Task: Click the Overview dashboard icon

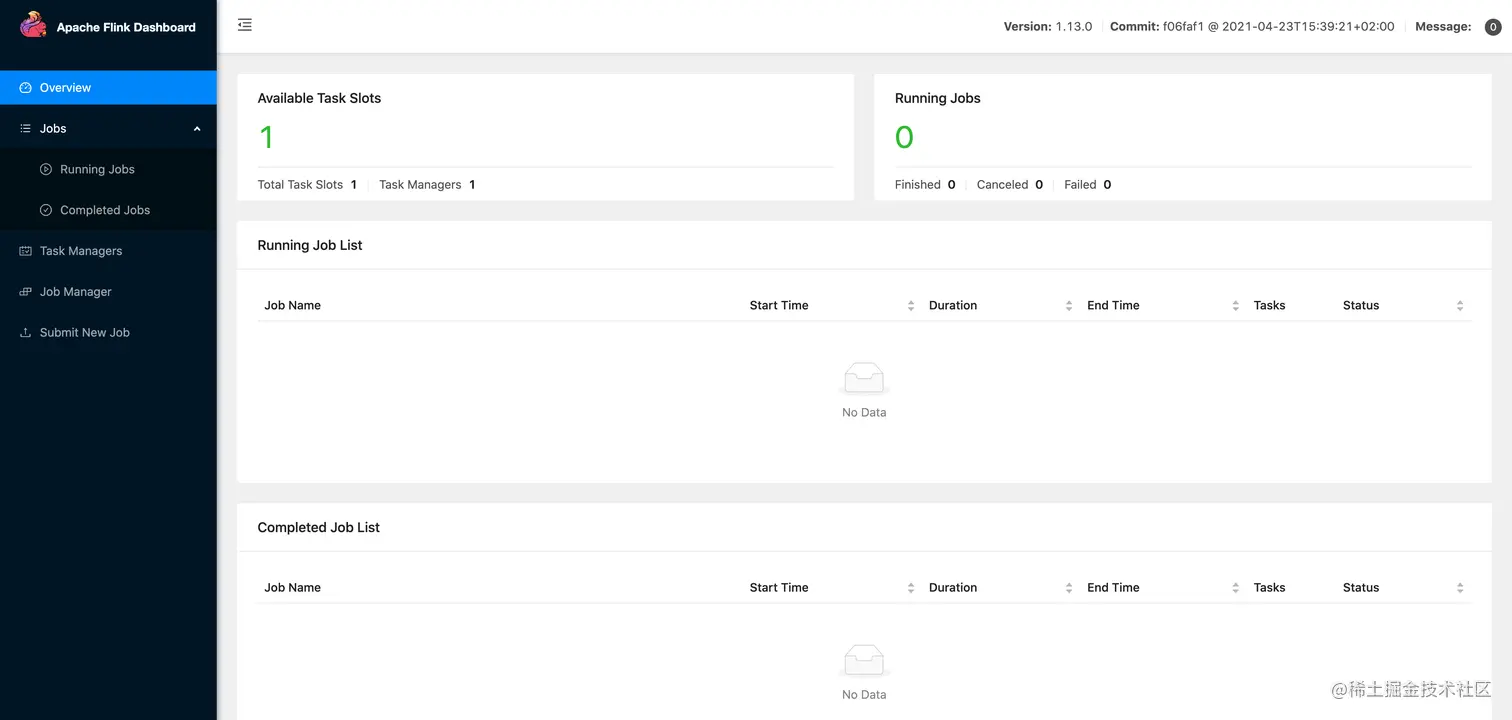Action: [26, 88]
